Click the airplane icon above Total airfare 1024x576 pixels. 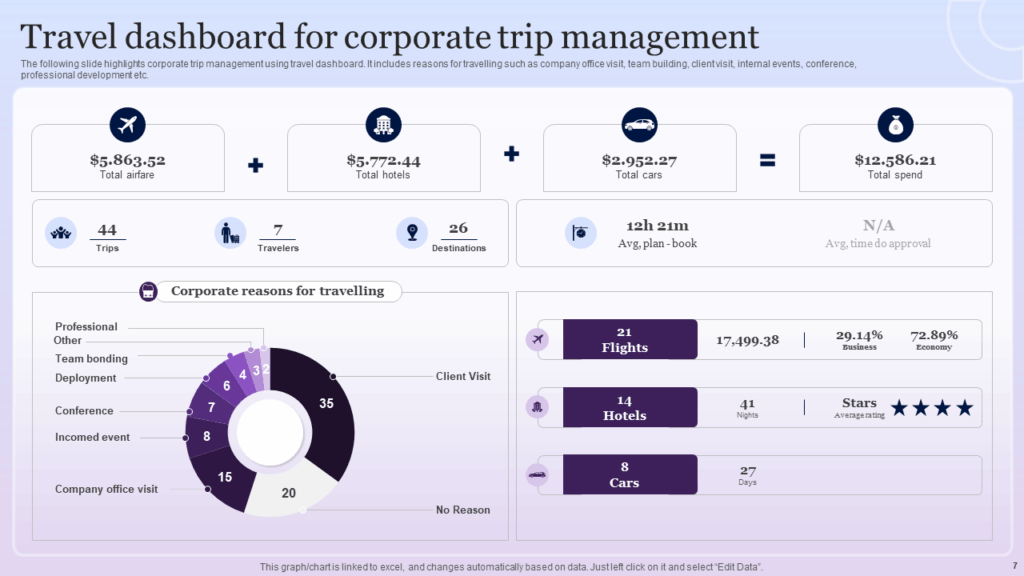(x=127, y=125)
